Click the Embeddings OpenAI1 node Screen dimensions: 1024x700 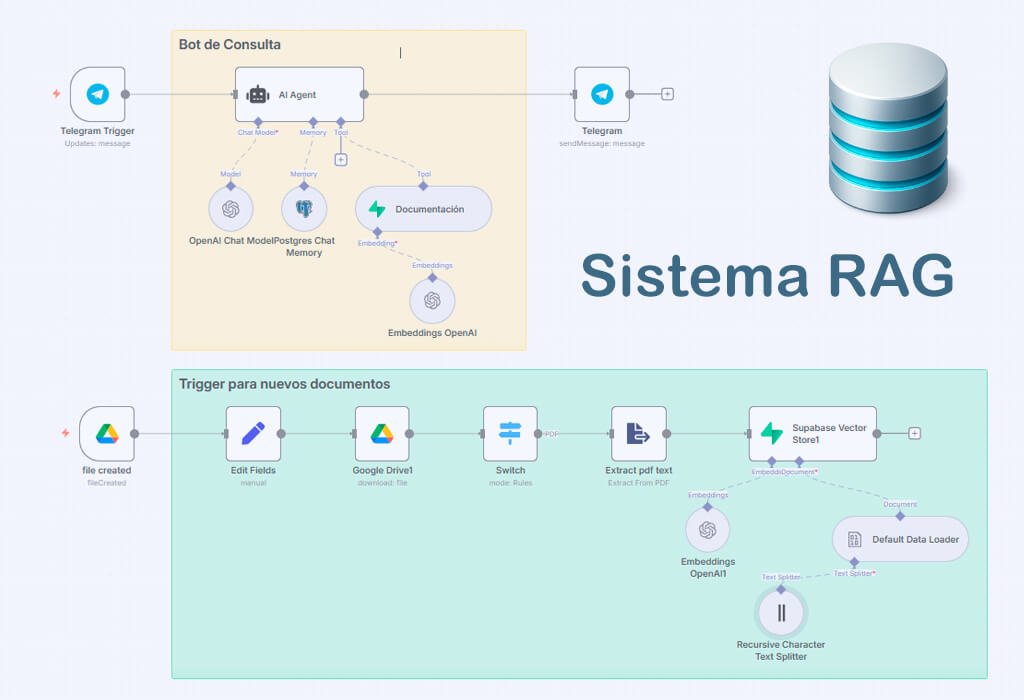[708, 530]
